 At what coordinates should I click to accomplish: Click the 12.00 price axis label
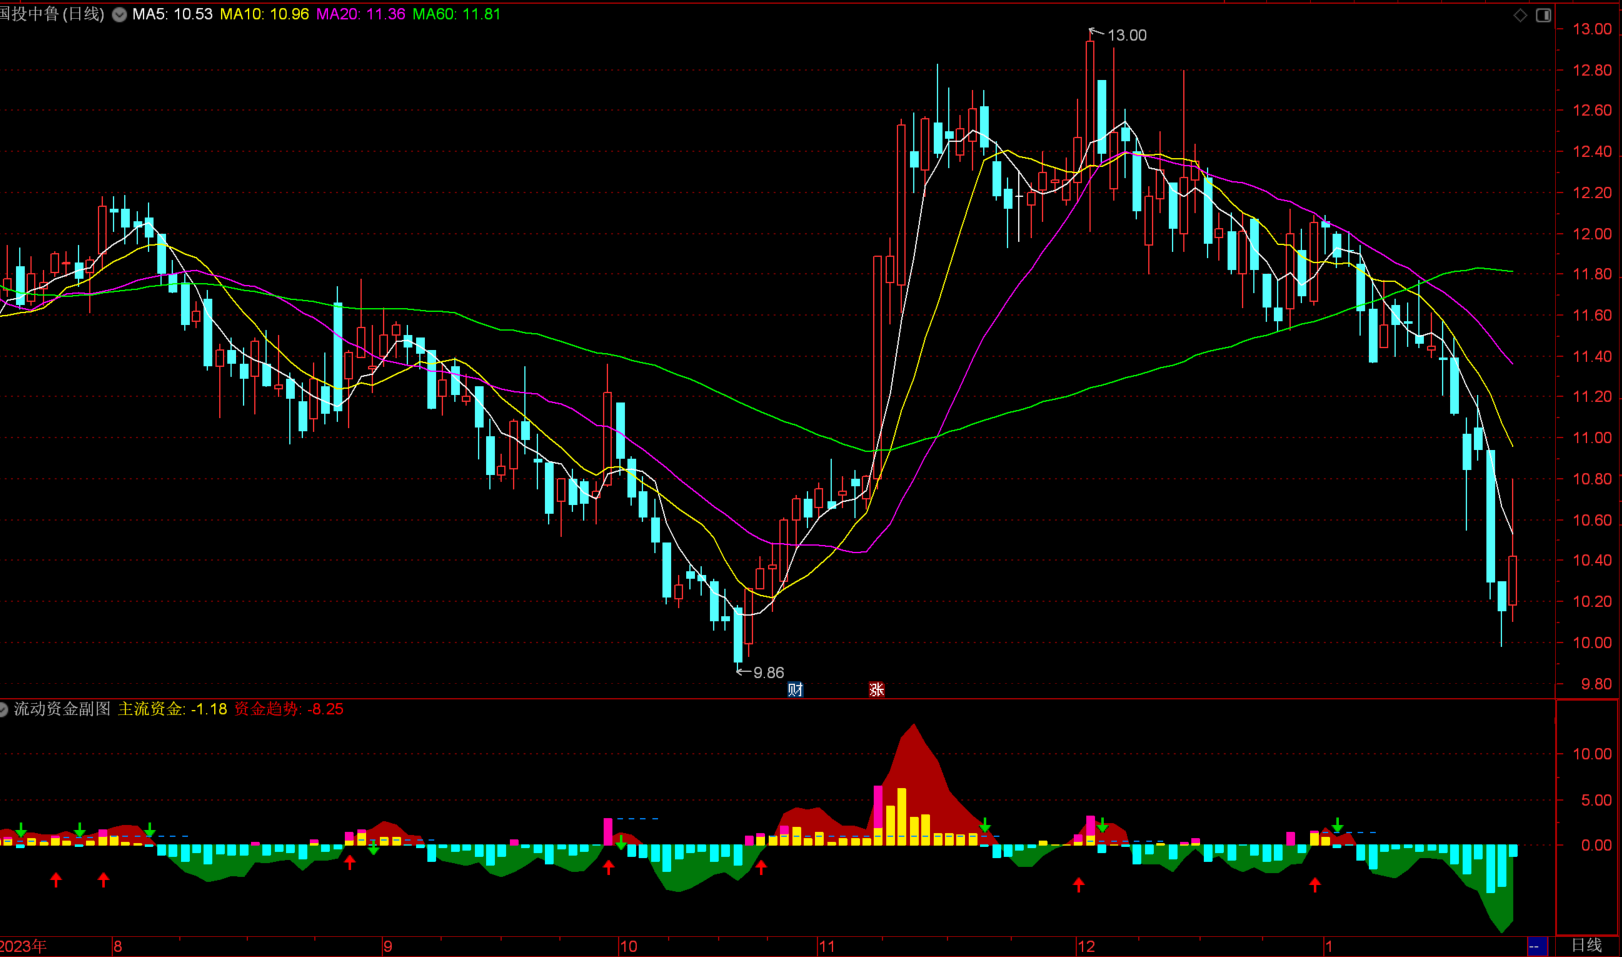(x=1592, y=234)
